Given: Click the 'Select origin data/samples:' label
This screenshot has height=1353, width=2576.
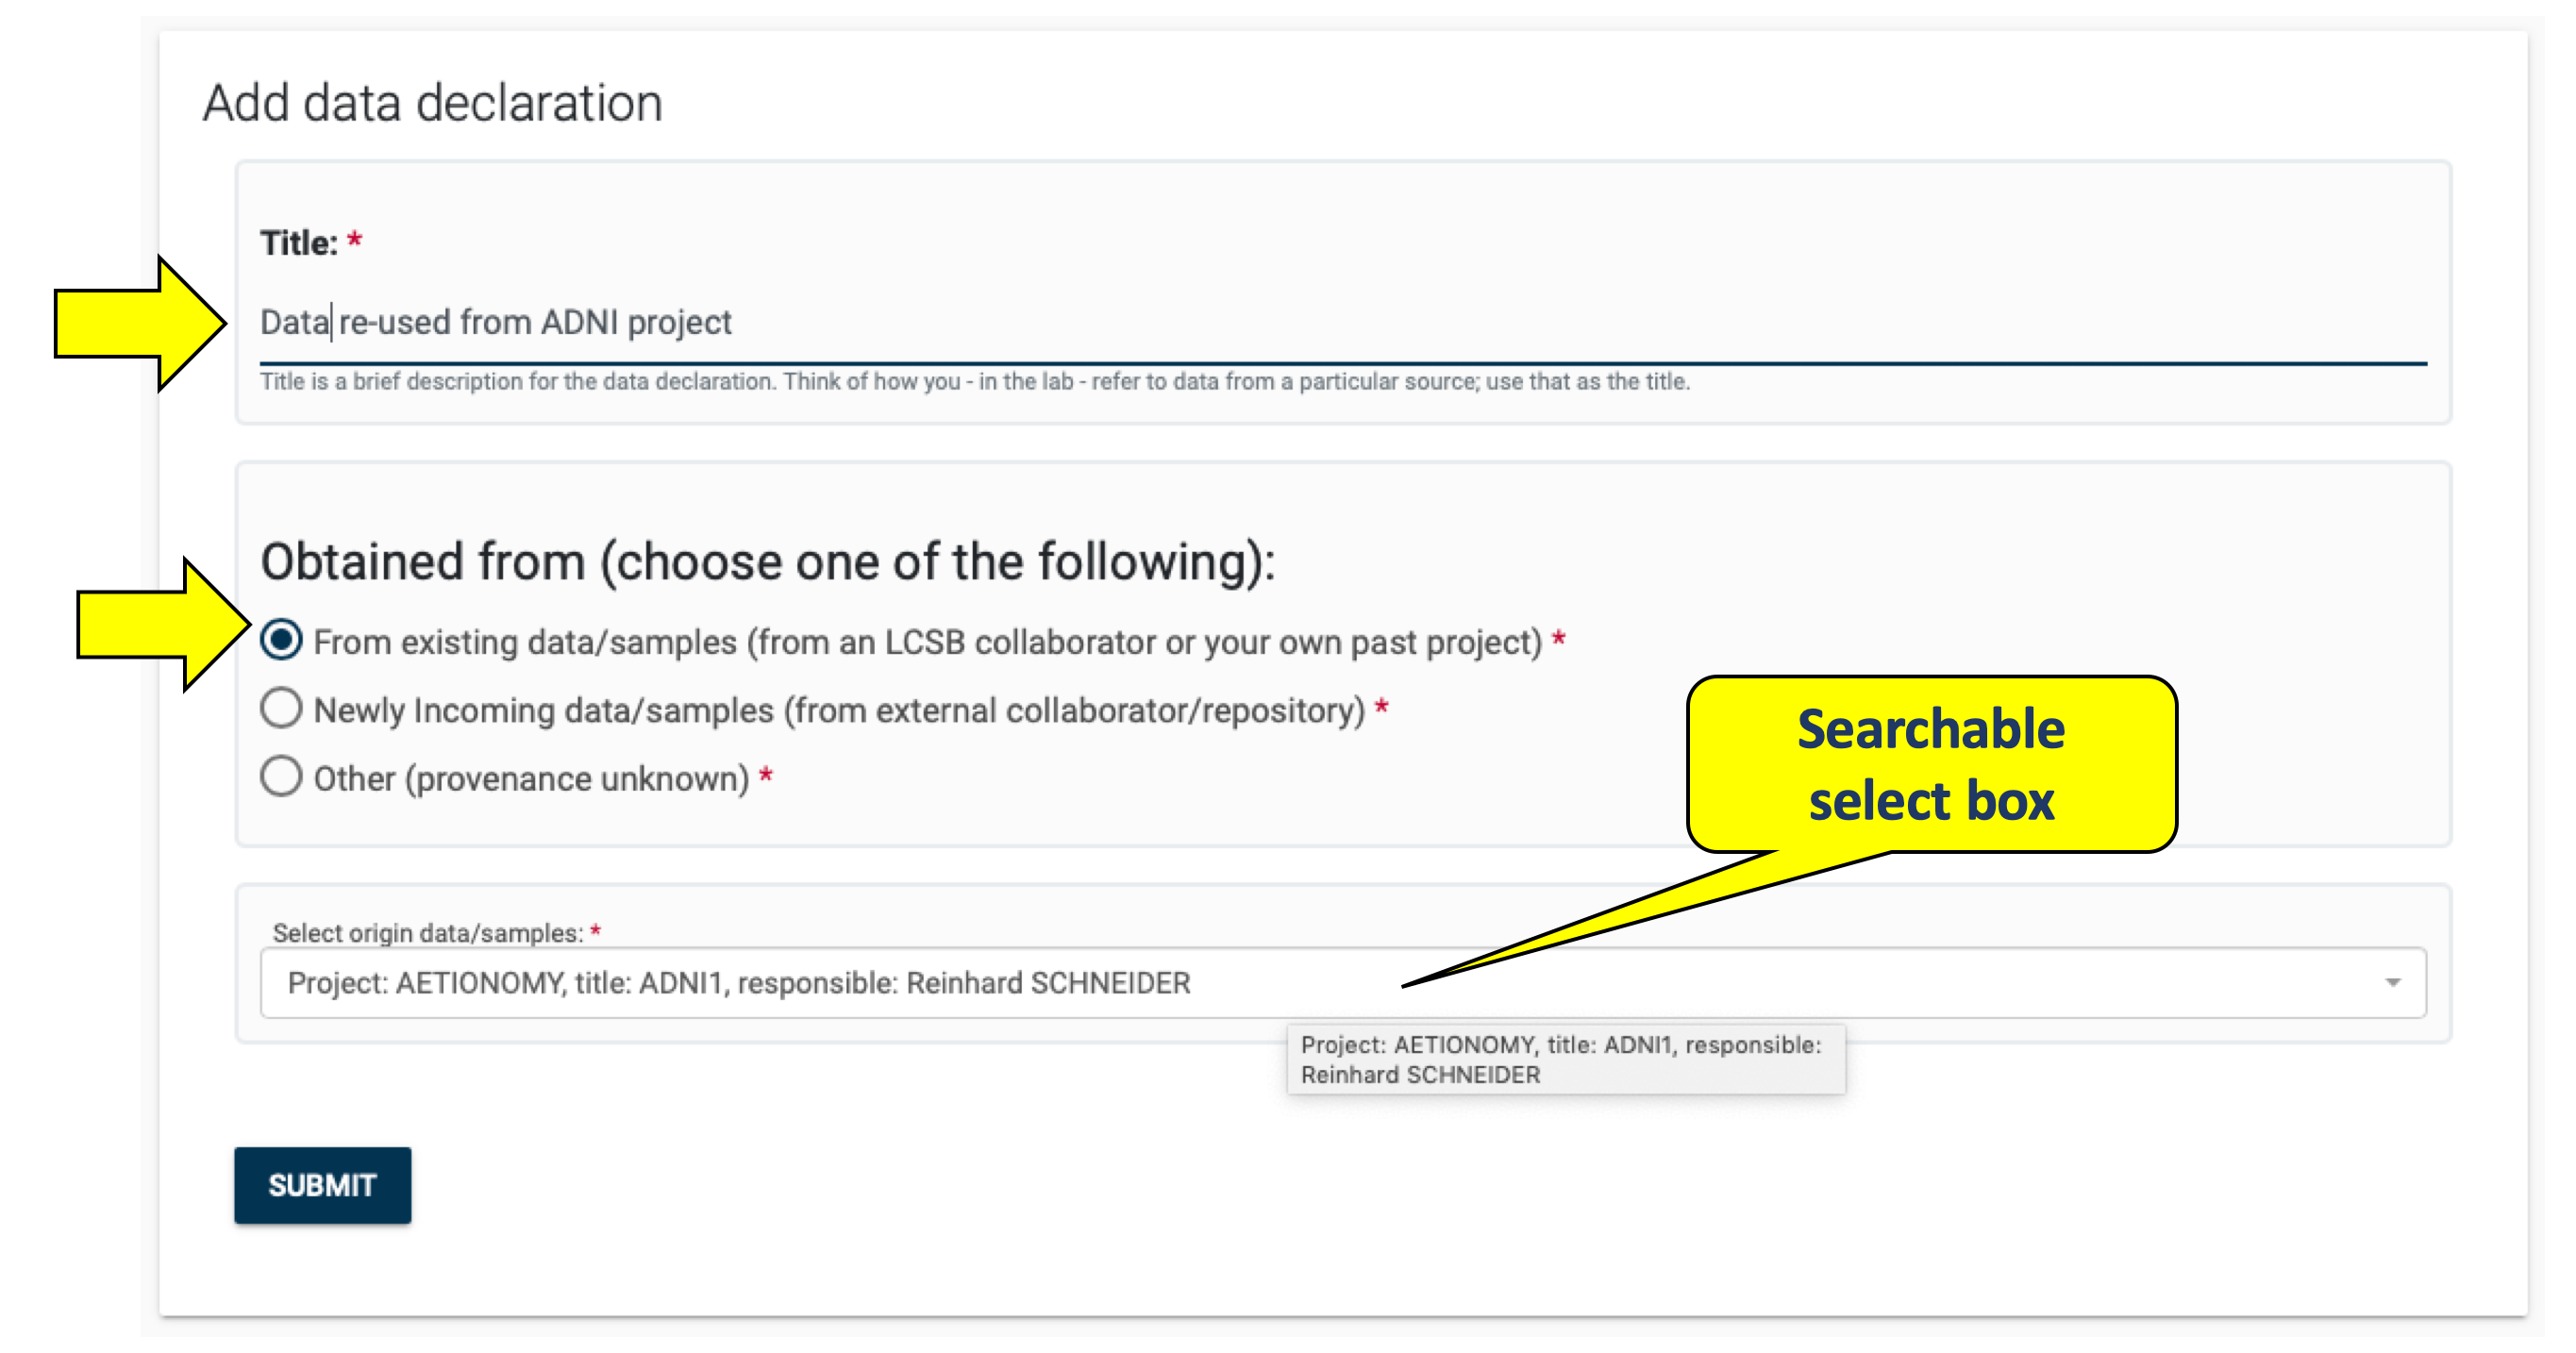Looking at the screenshot, I should coord(427,933).
